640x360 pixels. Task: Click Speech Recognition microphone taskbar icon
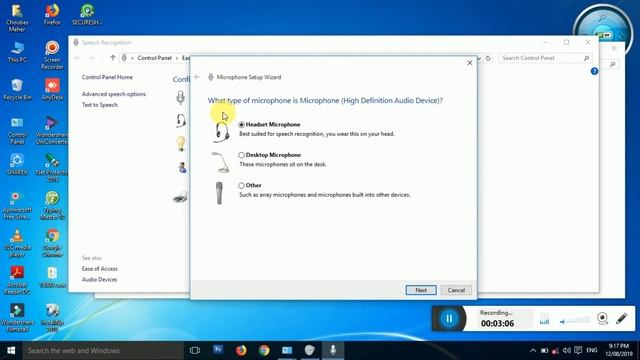tap(333, 350)
